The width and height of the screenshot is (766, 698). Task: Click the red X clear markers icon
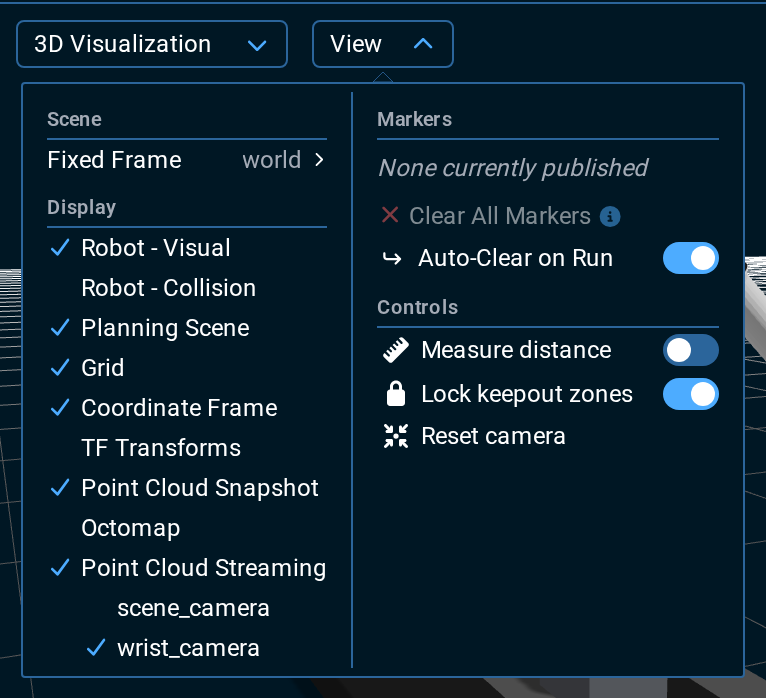click(390, 215)
